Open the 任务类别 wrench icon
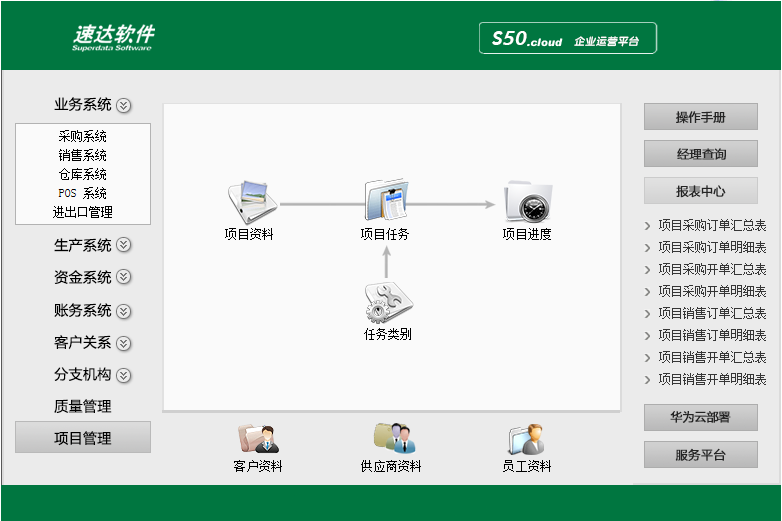The height and width of the screenshot is (521, 782). pos(389,303)
